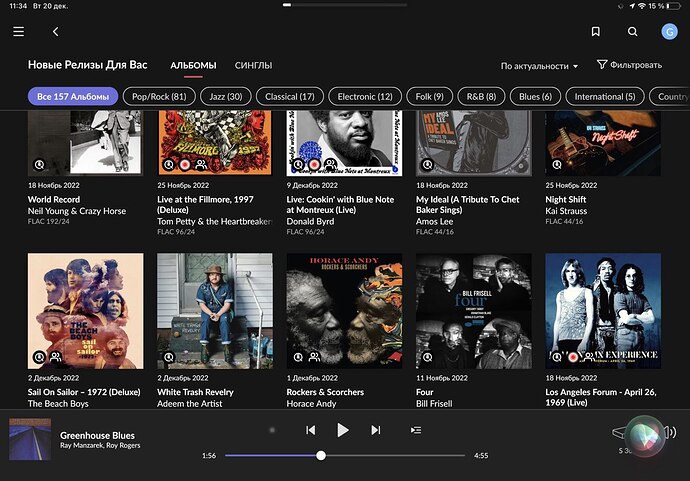Skip to previous track

tap(311, 430)
